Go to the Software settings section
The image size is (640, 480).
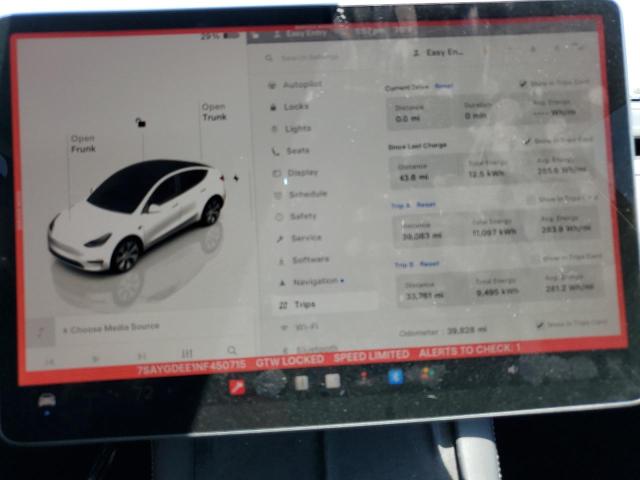pos(308,259)
